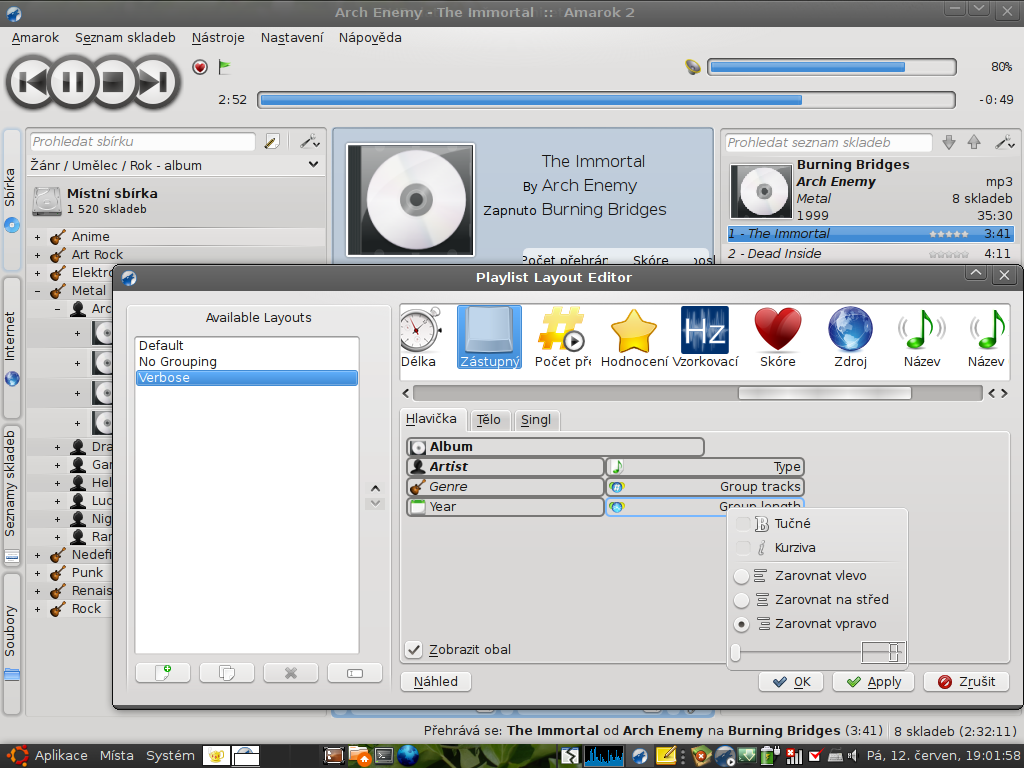Click the Prohledat sbírku search field
Screen dimensions: 1024x768
(x=142, y=142)
